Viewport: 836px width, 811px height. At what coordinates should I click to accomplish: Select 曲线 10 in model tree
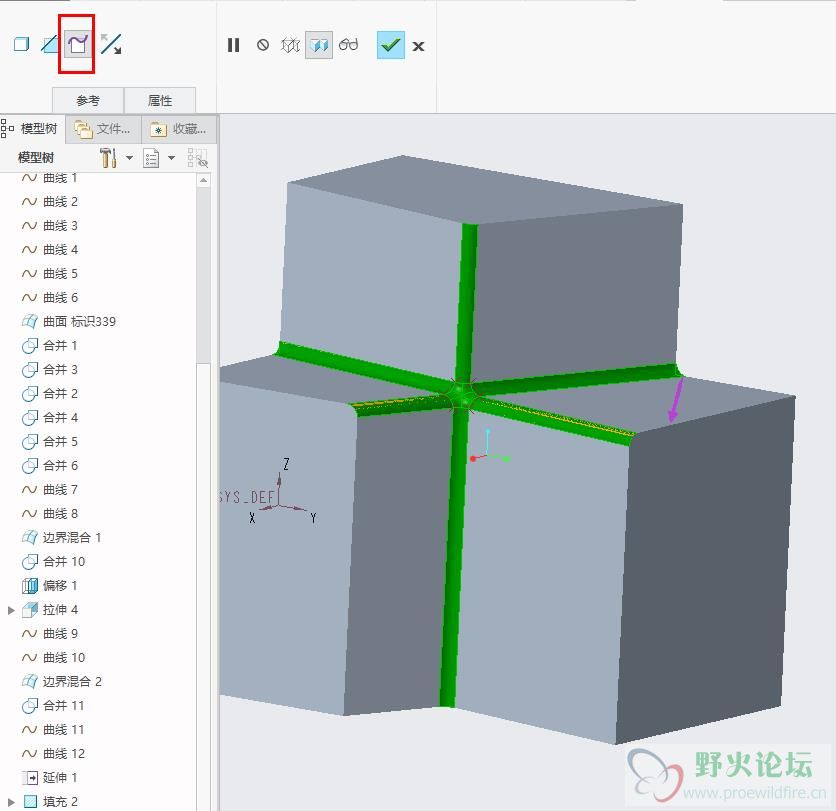(x=64, y=657)
